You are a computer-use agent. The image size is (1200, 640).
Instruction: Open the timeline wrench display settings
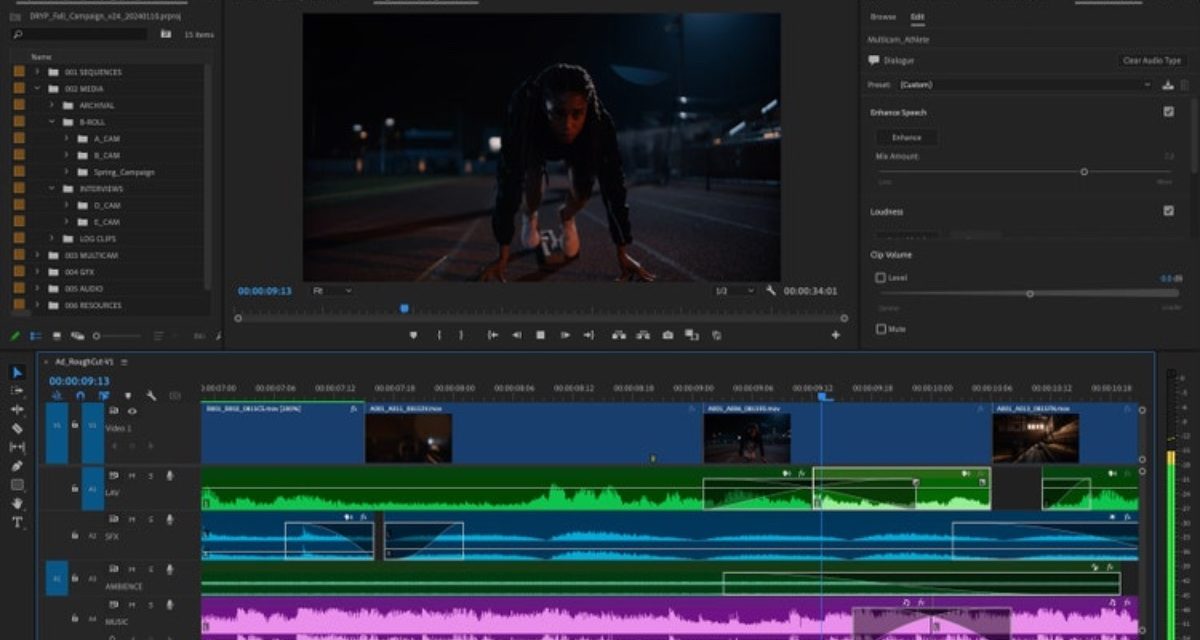click(x=151, y=396)
